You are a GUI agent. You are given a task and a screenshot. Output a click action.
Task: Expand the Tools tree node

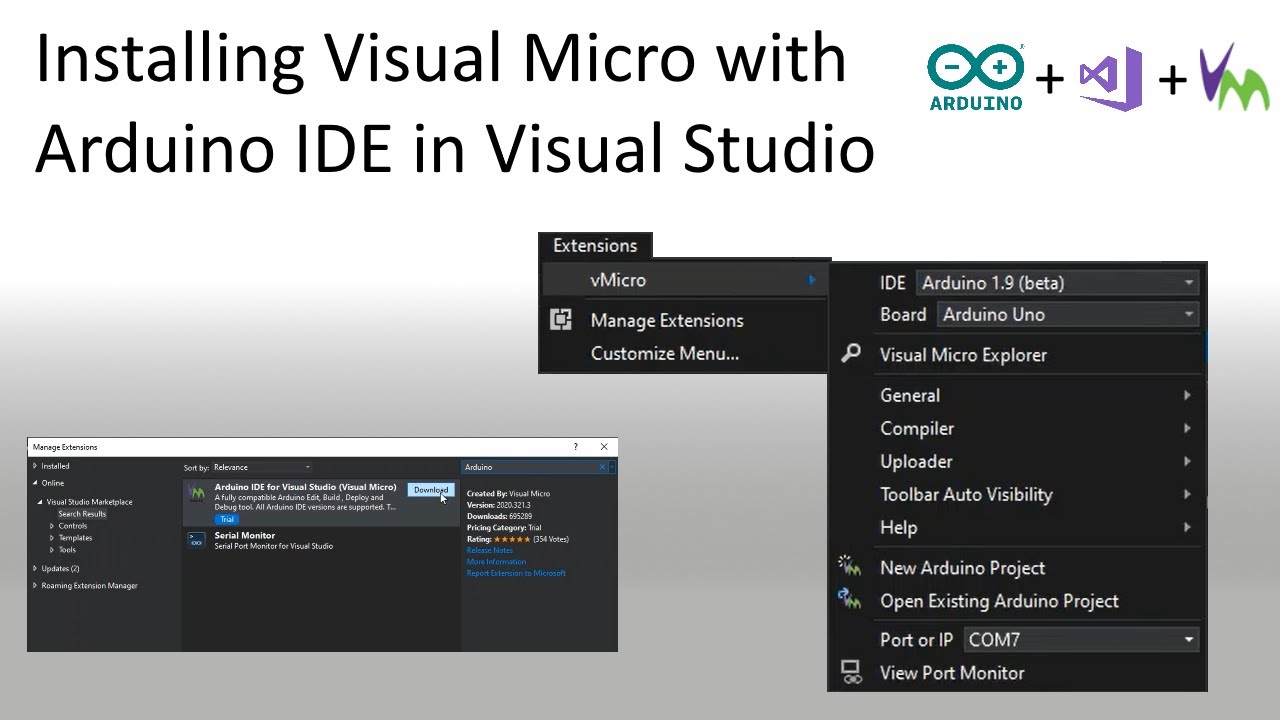52,550
